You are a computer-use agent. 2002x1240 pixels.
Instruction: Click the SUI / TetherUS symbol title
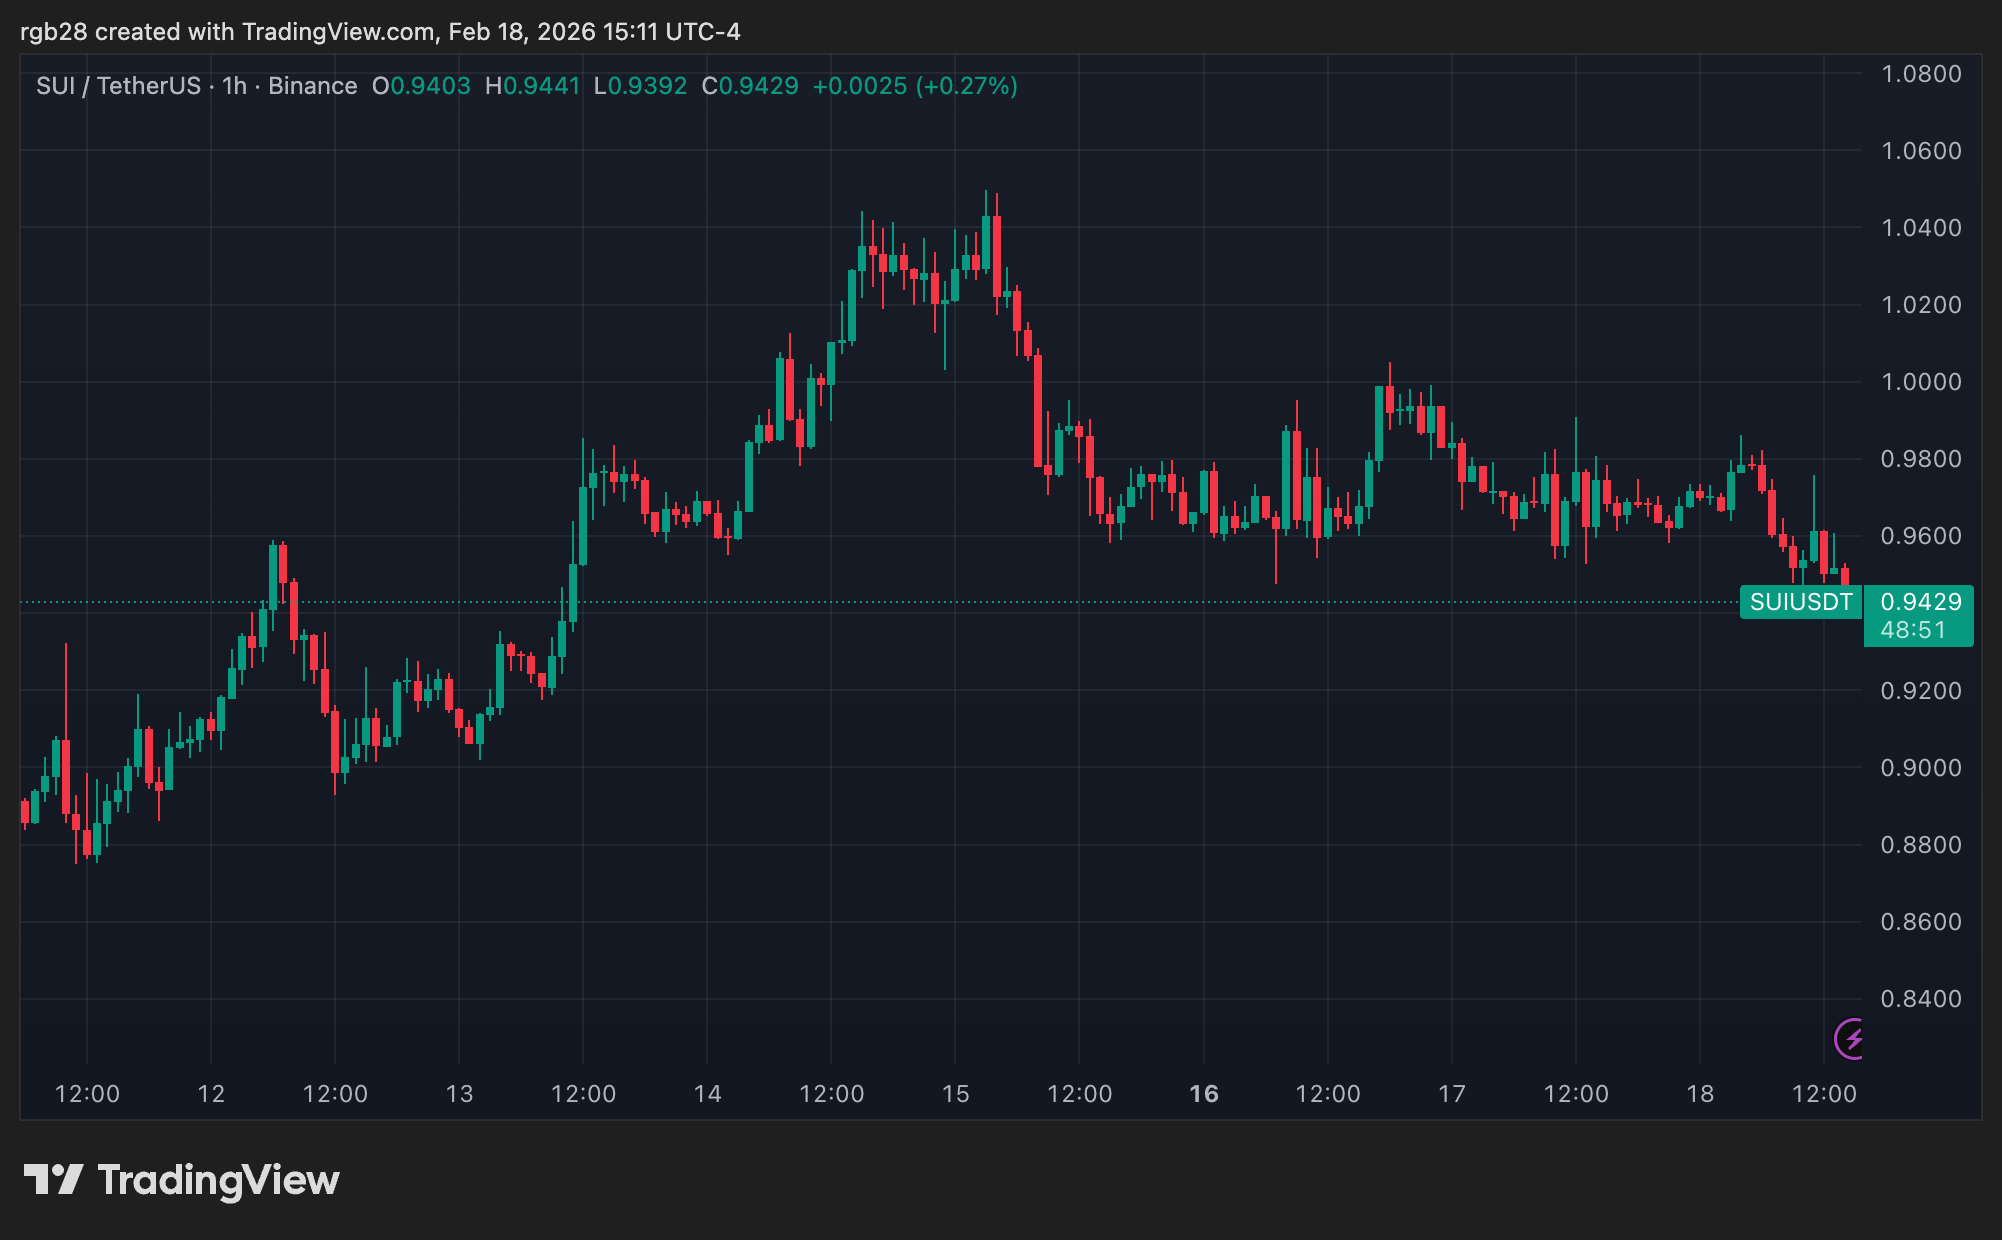coord(118,86)
